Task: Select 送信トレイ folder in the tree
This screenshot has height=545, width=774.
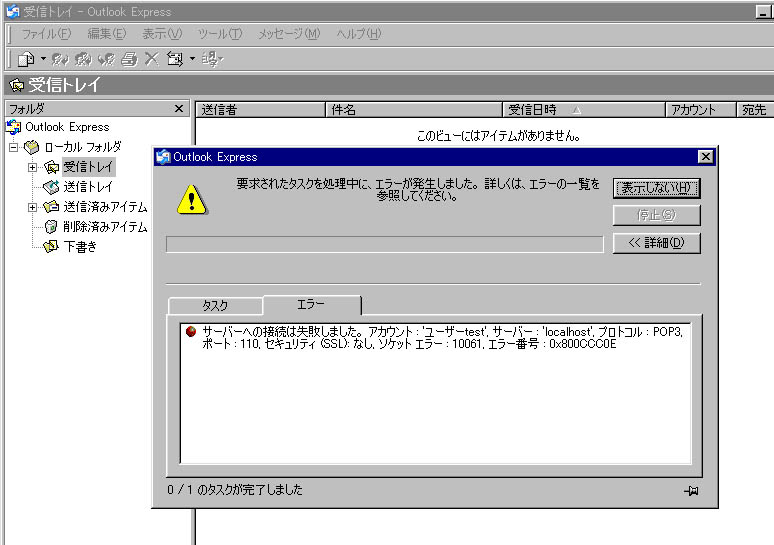Action: (x=88, y=187)
